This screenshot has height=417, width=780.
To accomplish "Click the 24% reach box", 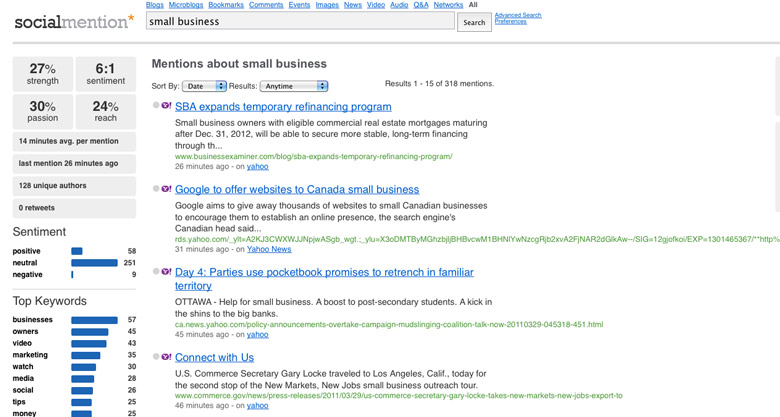I will click(105, 111).
